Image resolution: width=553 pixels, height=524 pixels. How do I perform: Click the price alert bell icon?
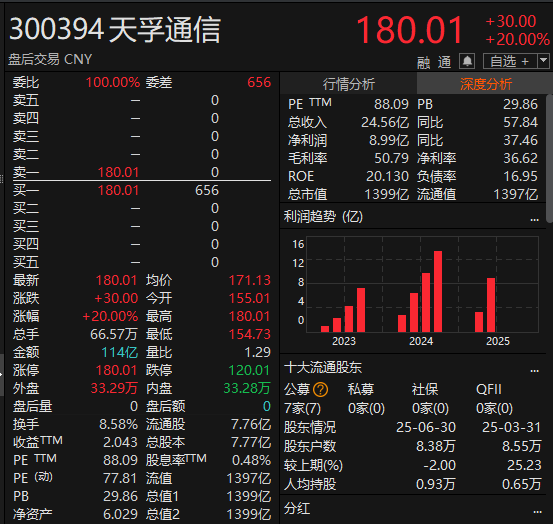pyautogui.click(x=467, y=61)
